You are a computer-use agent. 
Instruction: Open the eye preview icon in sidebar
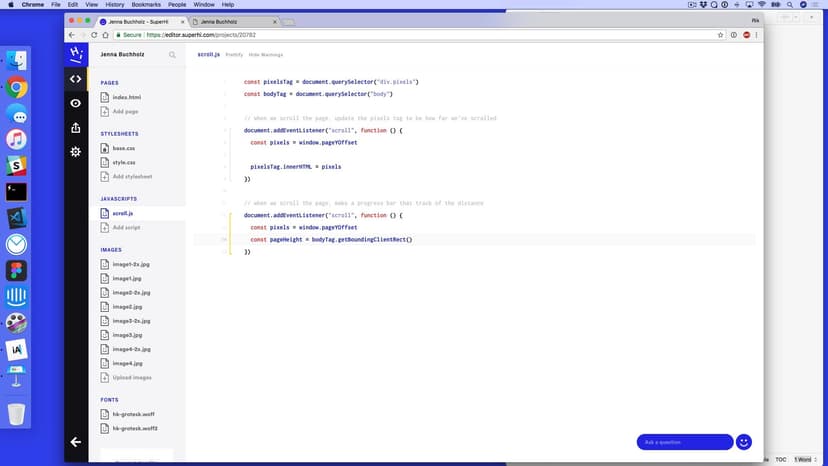point(75,103)
